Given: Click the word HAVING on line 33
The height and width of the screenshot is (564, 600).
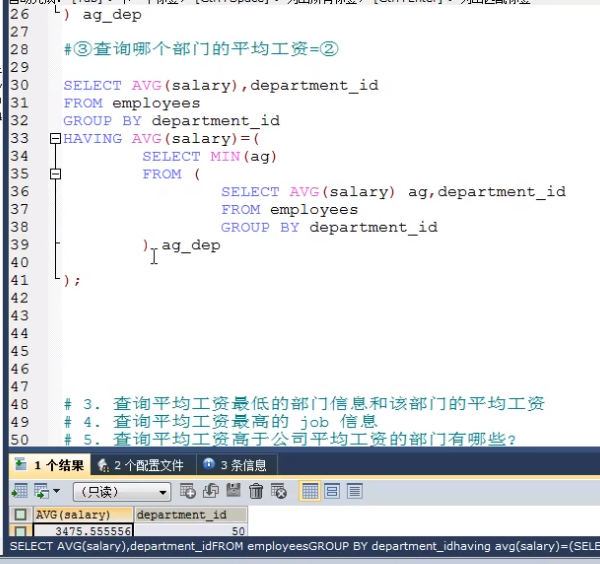Looking at the screenshot, I should [x=93, y=139].
